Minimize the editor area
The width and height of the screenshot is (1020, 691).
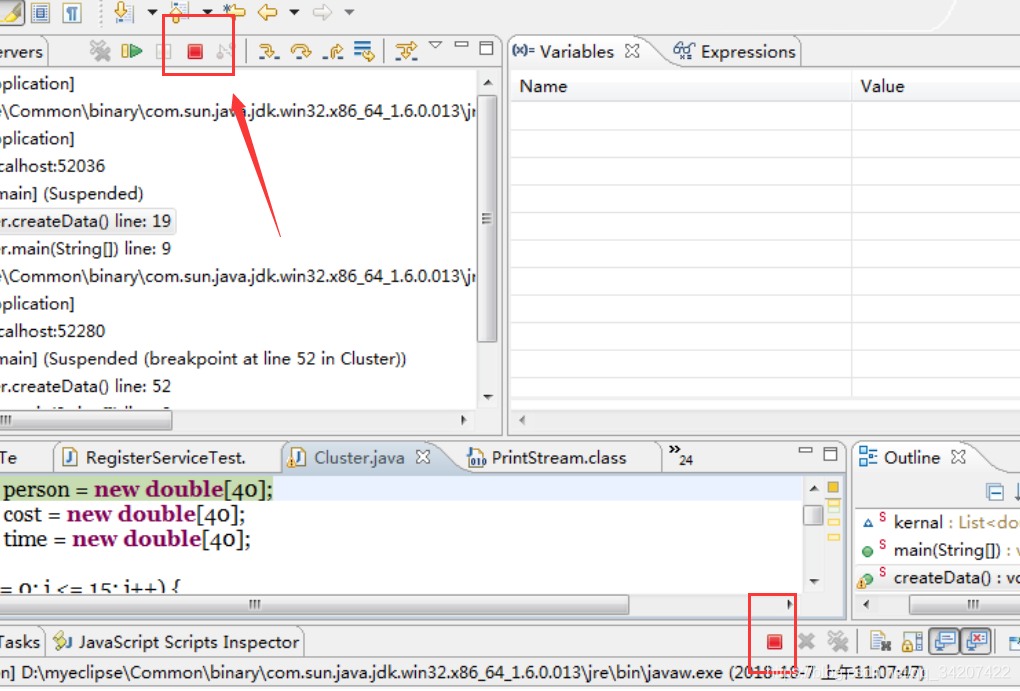point(805,450)
